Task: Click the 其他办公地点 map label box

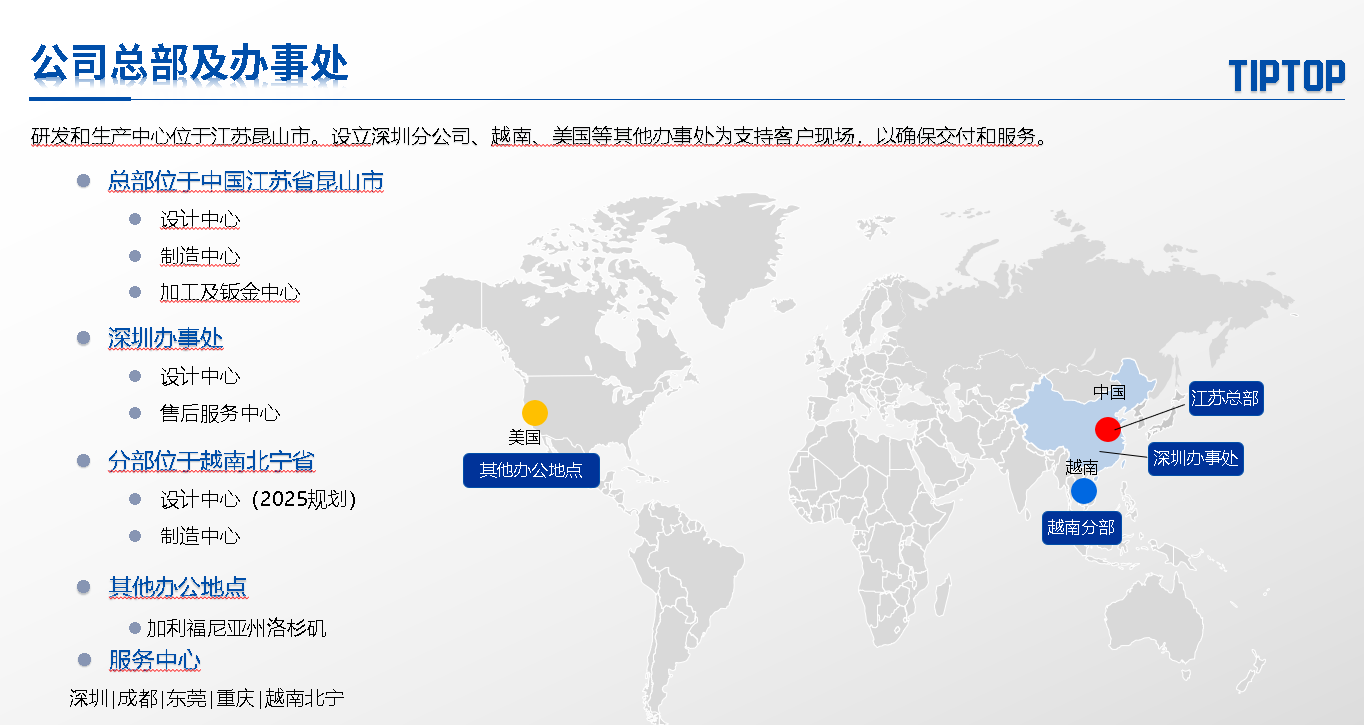Action: point(531,470)
